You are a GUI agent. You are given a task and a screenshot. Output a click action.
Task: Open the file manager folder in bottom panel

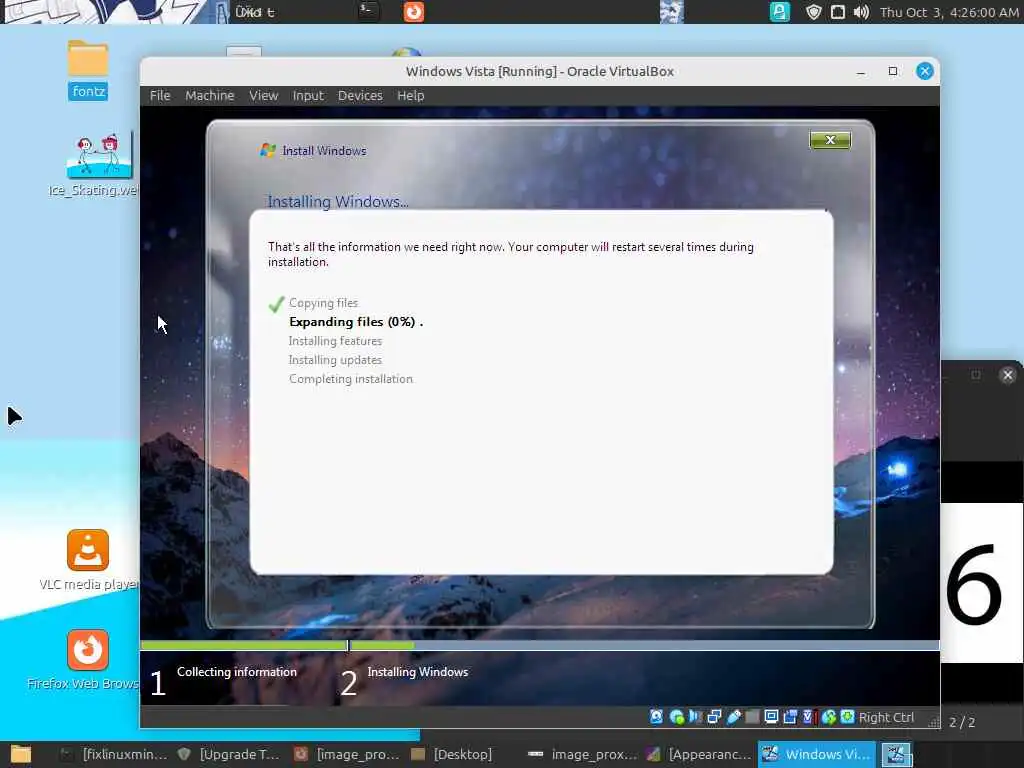coord(21,754)
